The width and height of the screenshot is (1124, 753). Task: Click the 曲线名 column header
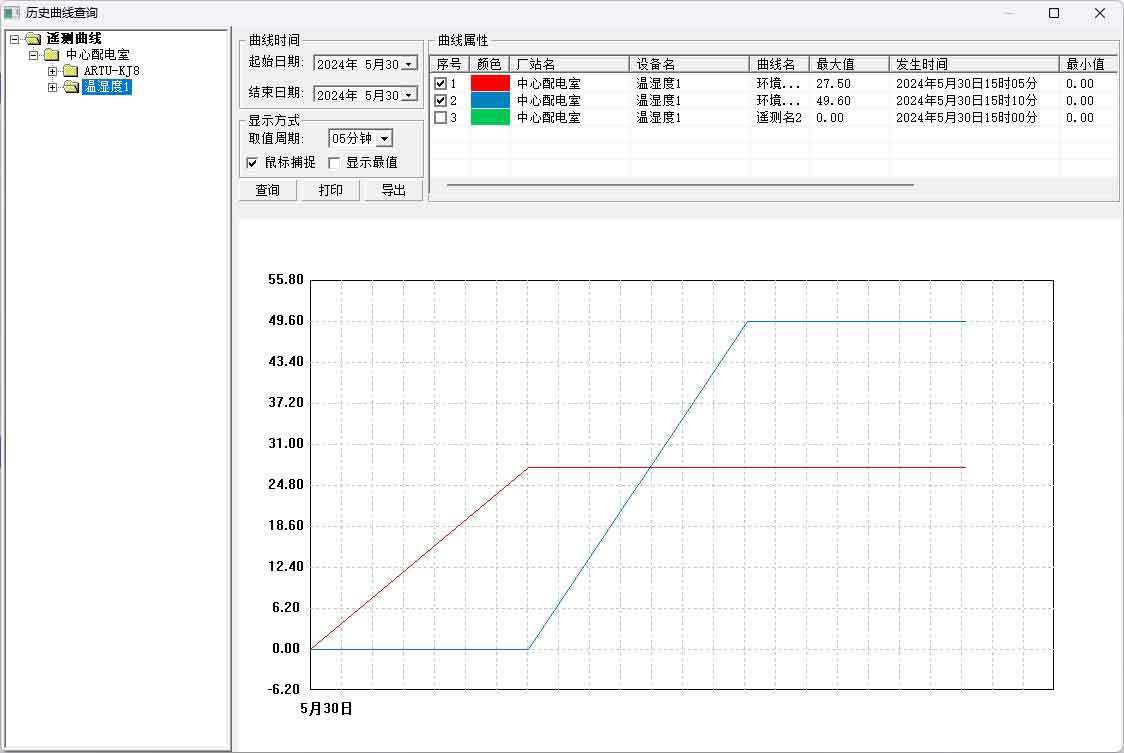(x=779, y=64)
